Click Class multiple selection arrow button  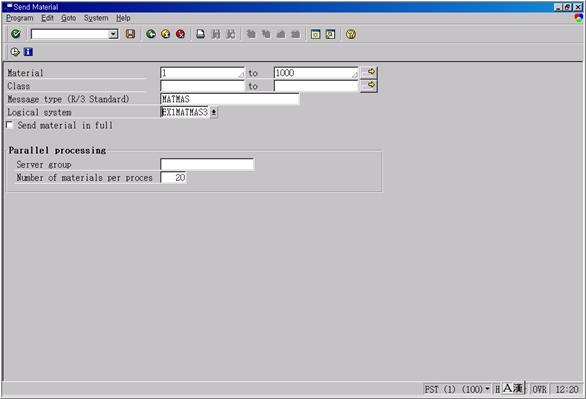point(369,86)
